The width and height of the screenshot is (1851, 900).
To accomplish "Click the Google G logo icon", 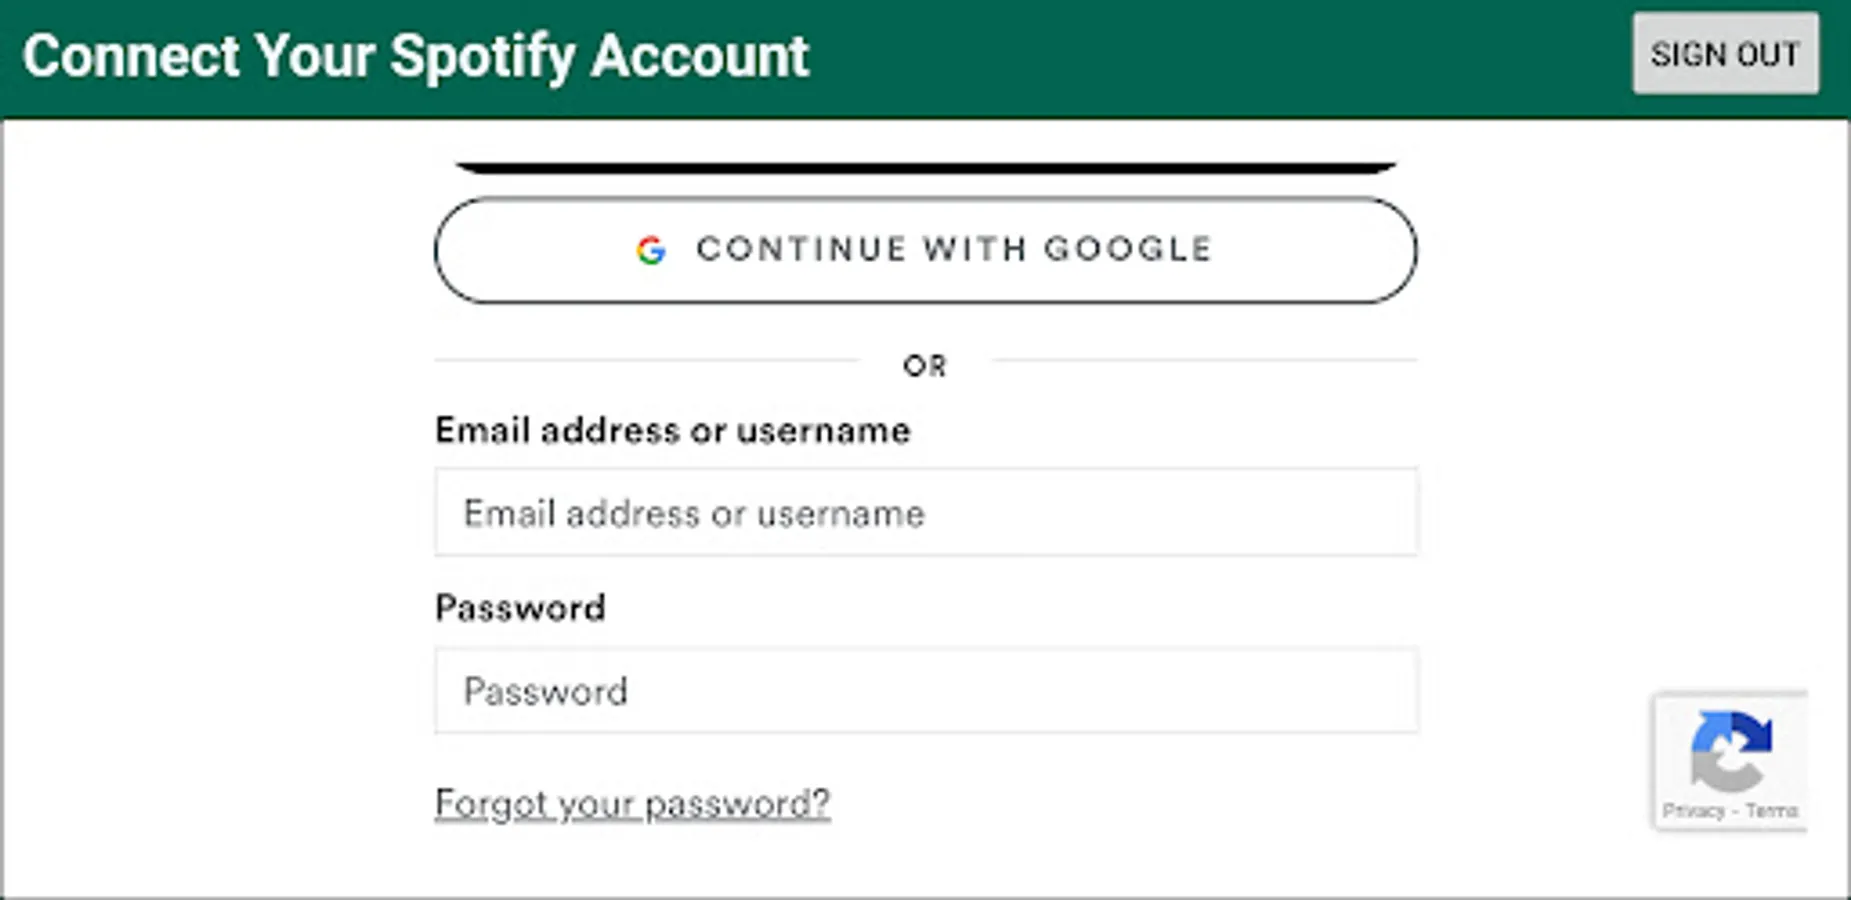I will pos(651,250).
